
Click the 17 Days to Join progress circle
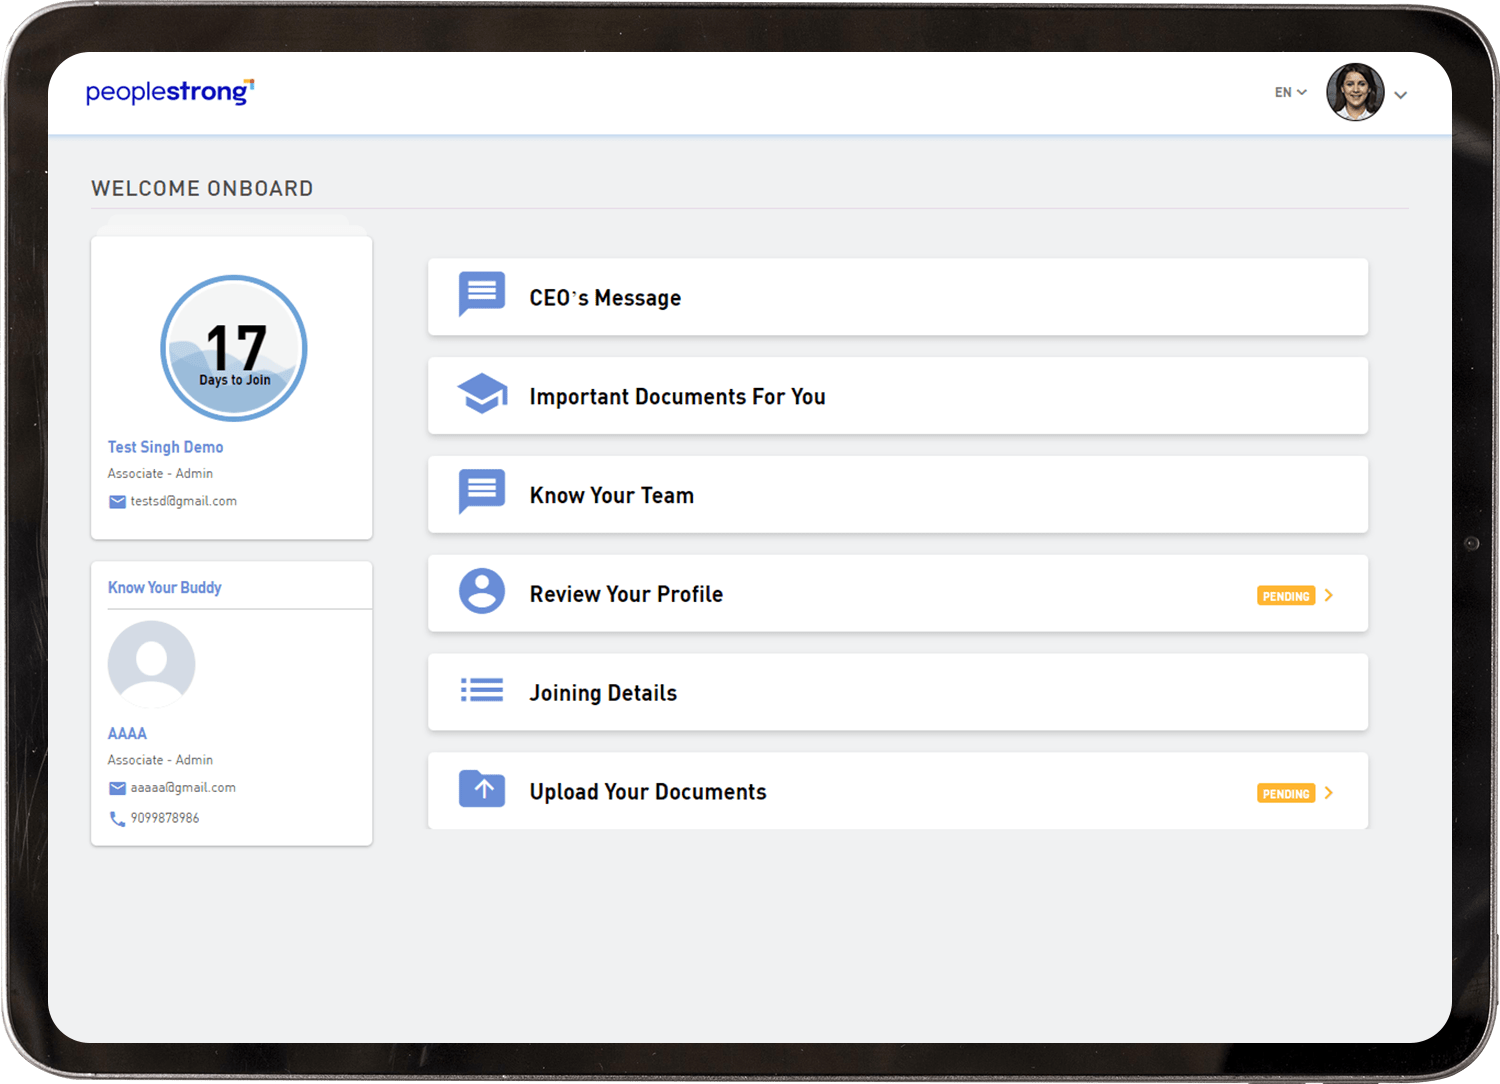click(x=234, y=348)
